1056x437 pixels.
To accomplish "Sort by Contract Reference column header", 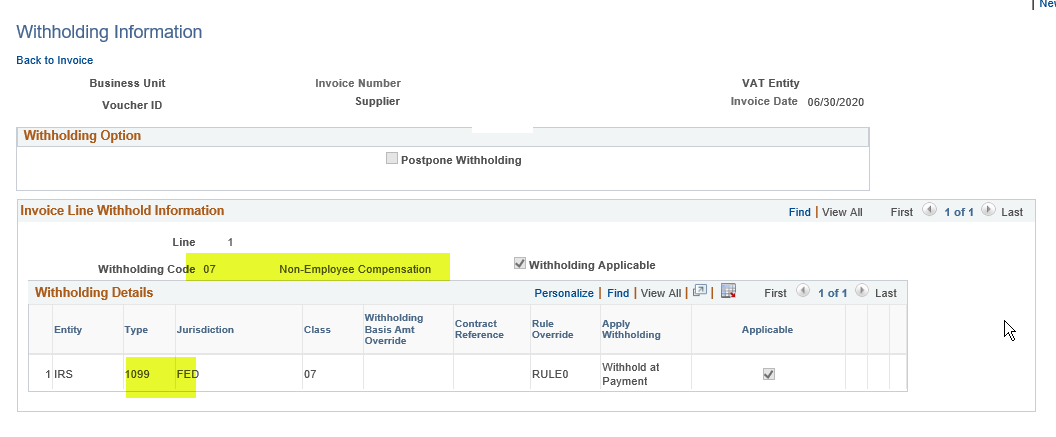I will point(479,329).
